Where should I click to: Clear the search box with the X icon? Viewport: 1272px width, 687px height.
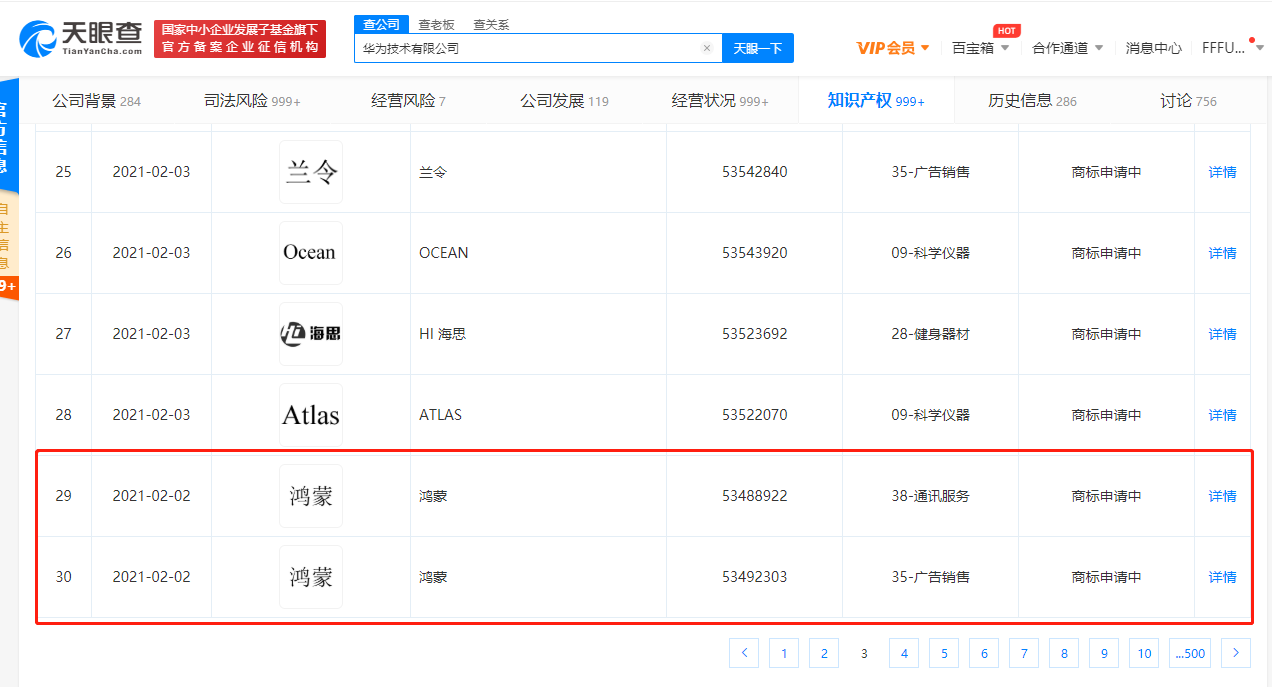[707, 48]
